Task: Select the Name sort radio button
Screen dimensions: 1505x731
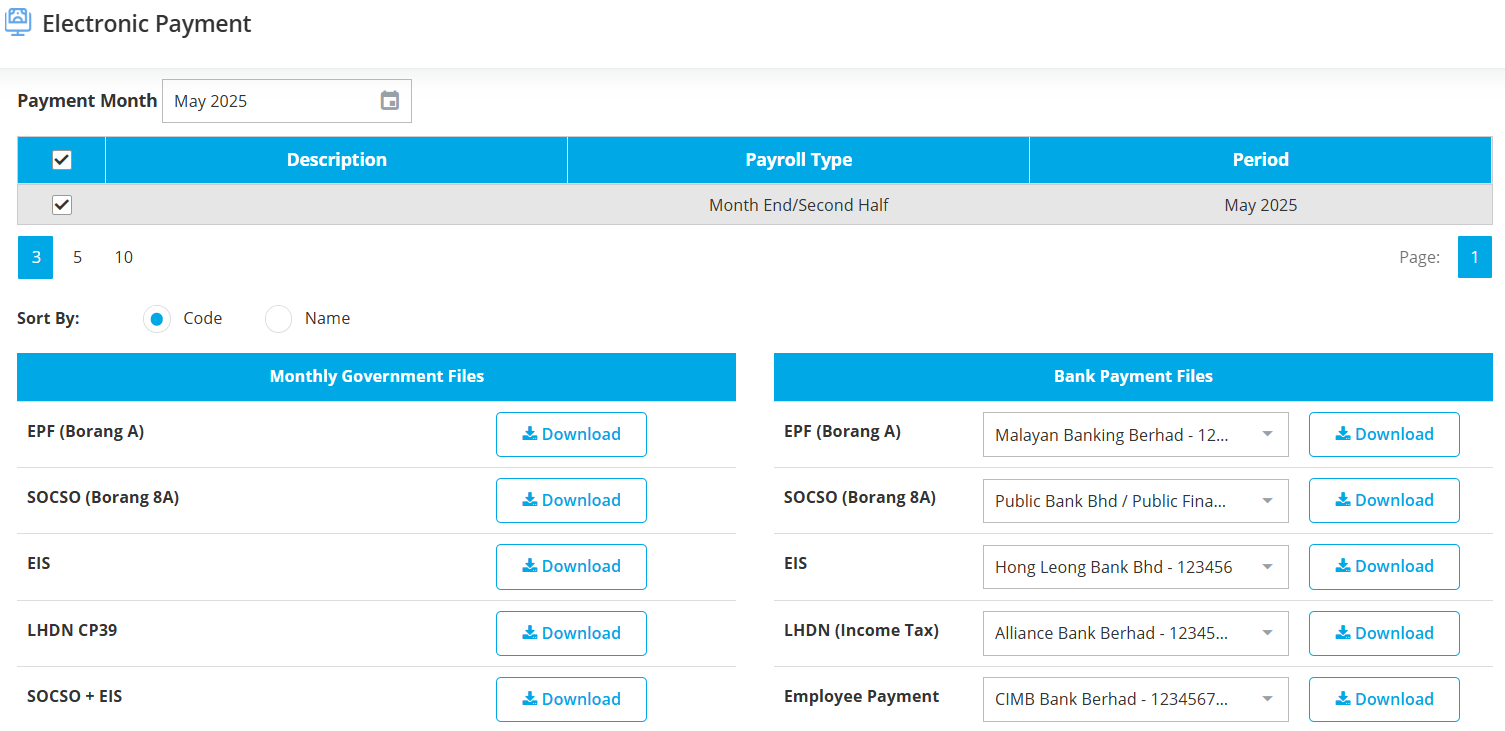Action: [x=278, y=319]
